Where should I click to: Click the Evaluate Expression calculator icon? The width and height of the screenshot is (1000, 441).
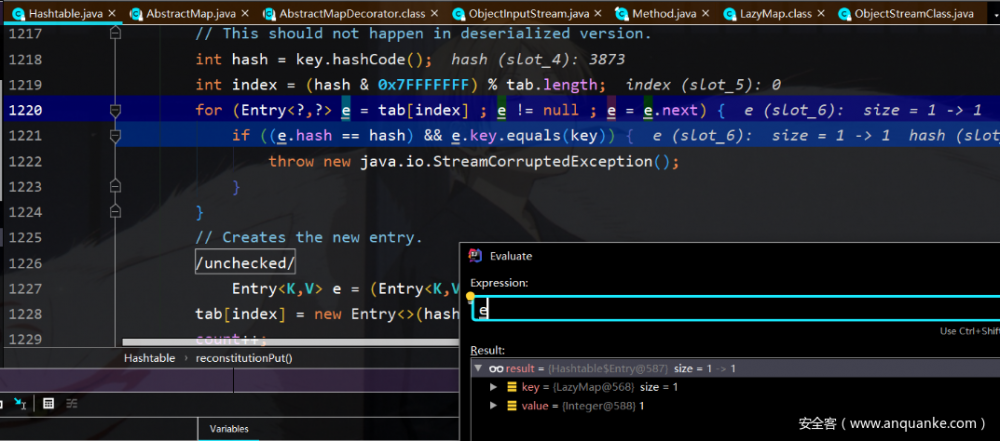pos(48,403)
